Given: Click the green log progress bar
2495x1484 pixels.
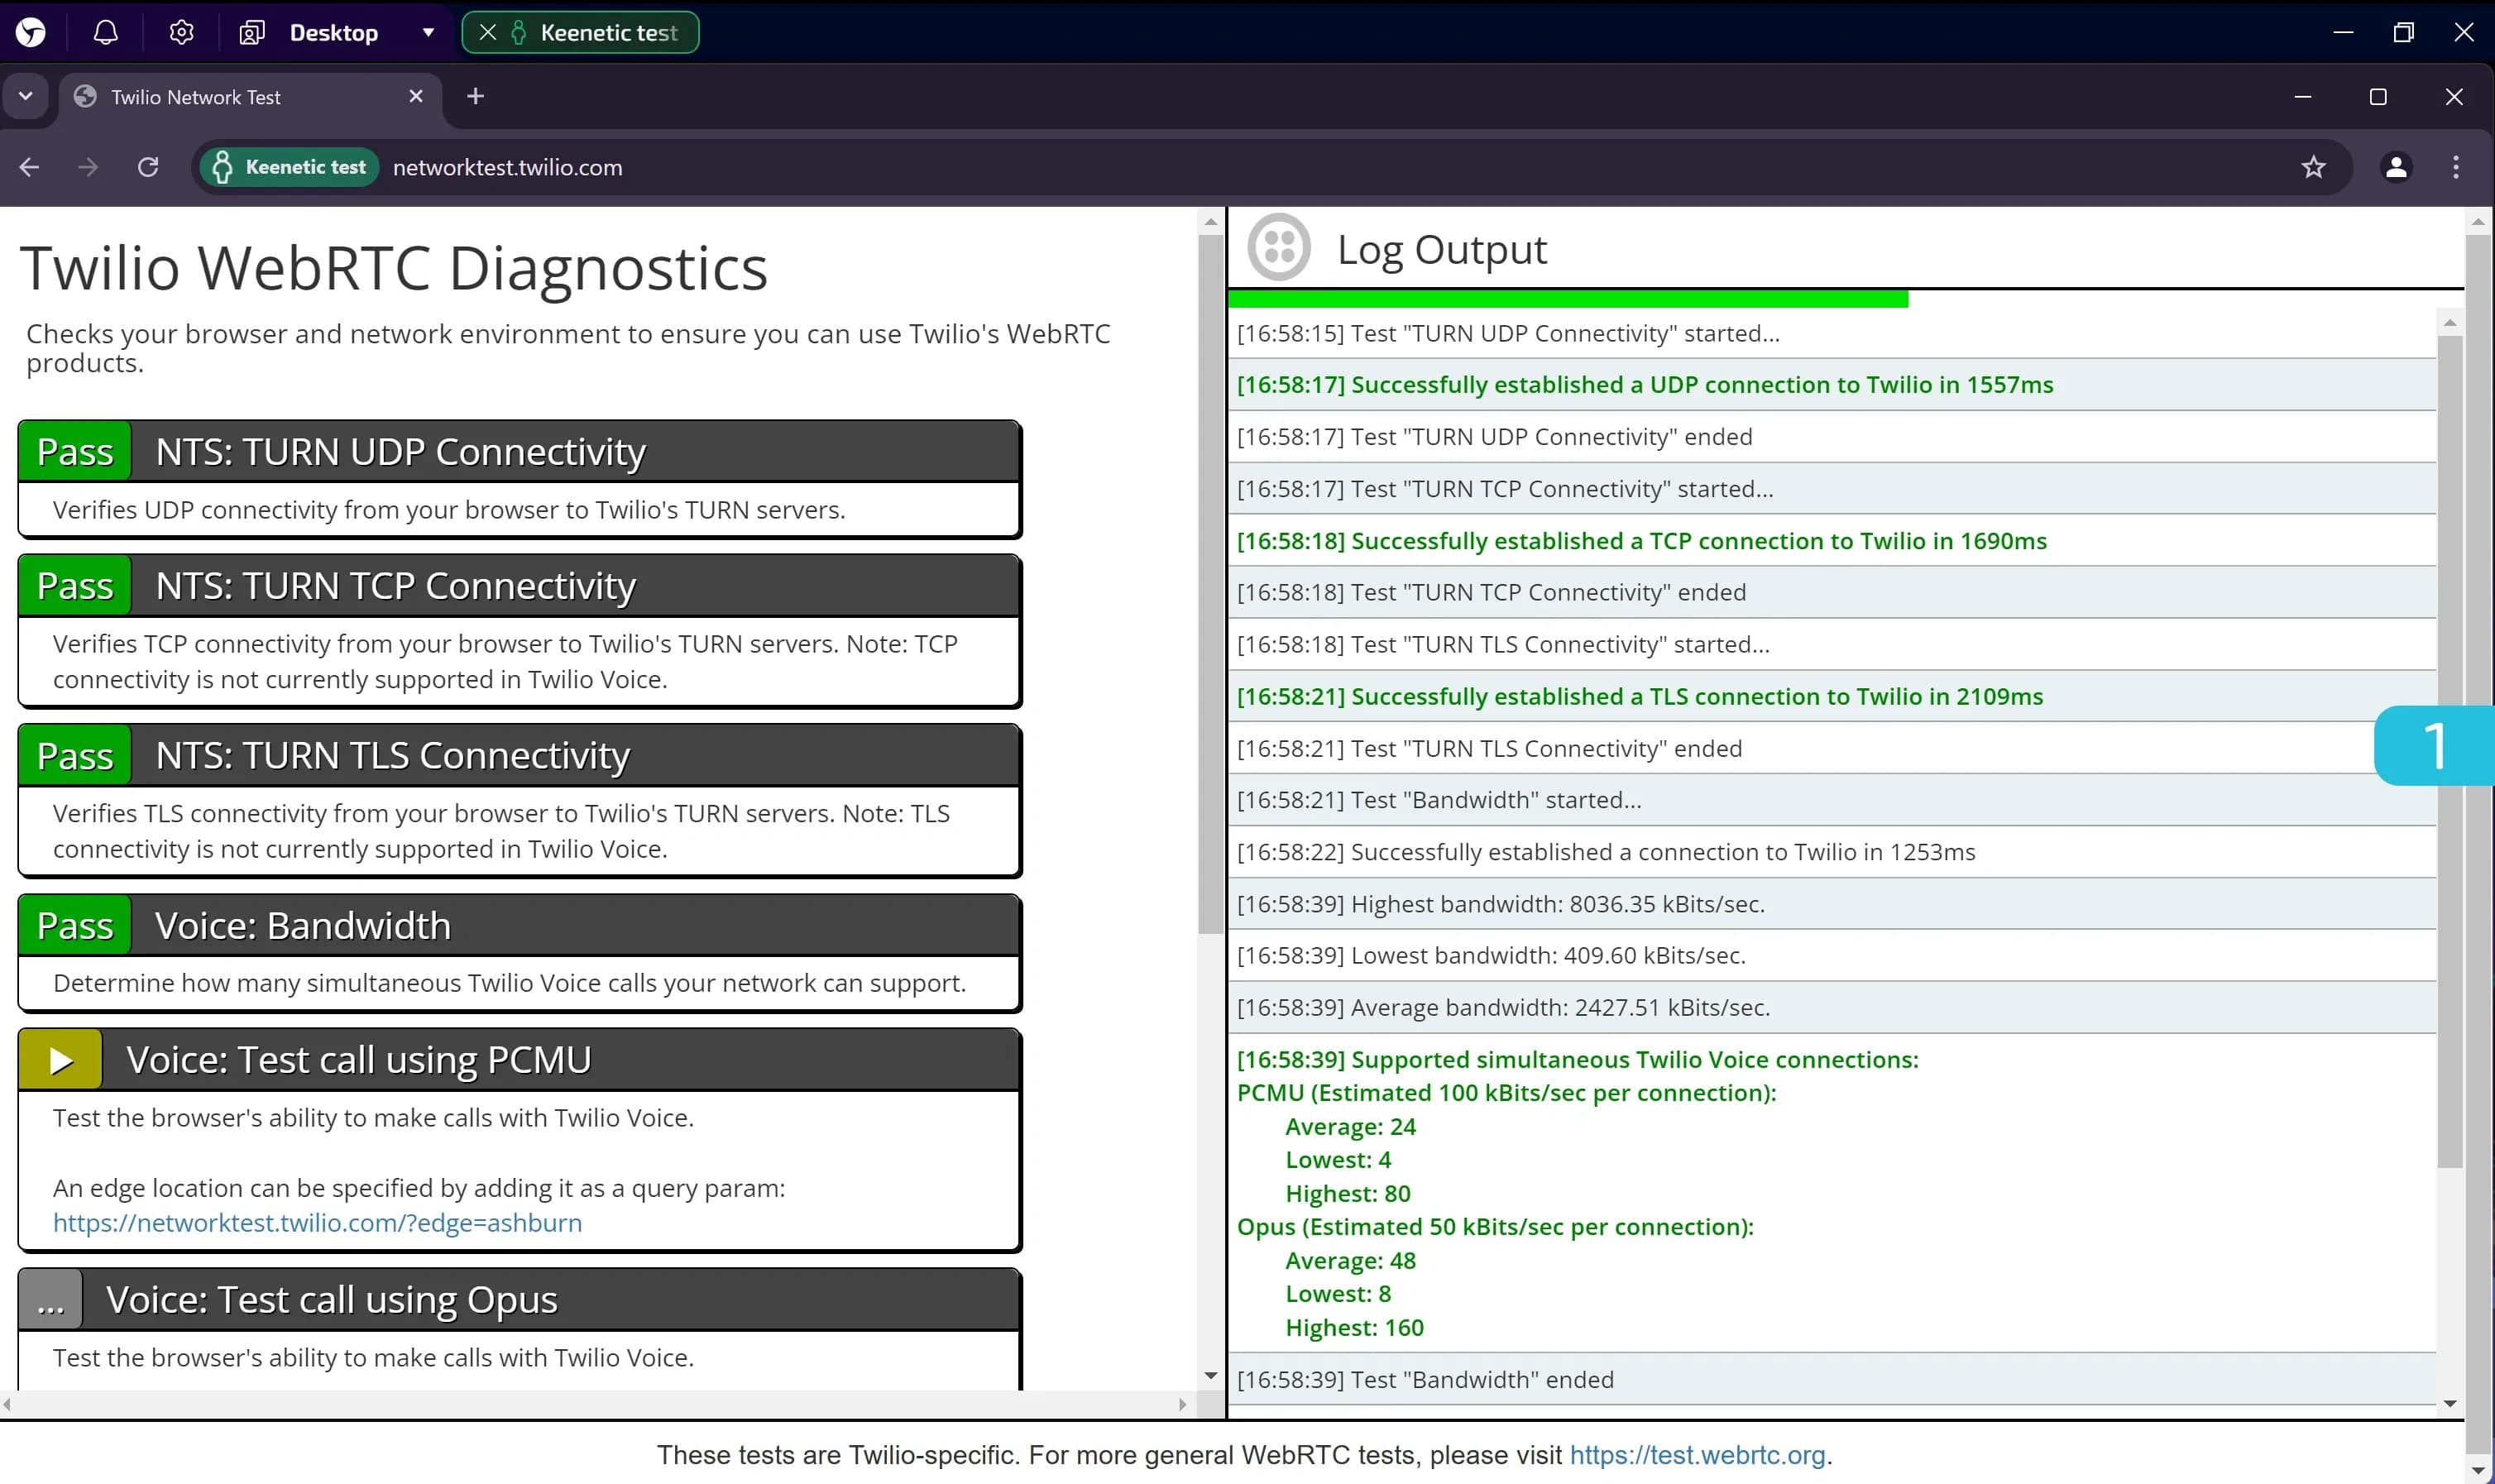Looking at the screenshot, I should point(1567,298).
